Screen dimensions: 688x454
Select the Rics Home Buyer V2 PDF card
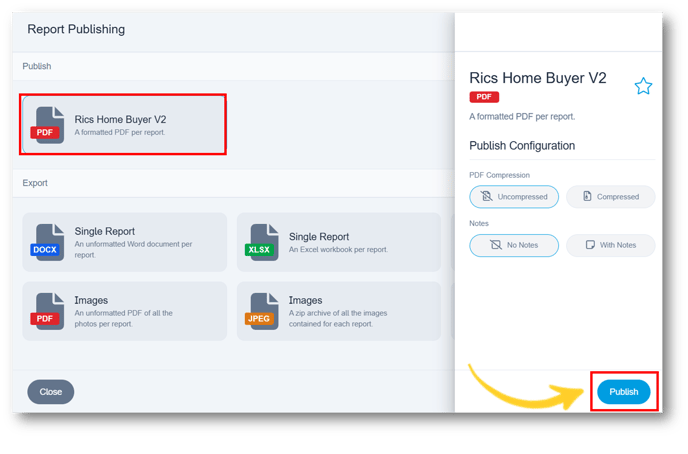click(x=123, y=124)
